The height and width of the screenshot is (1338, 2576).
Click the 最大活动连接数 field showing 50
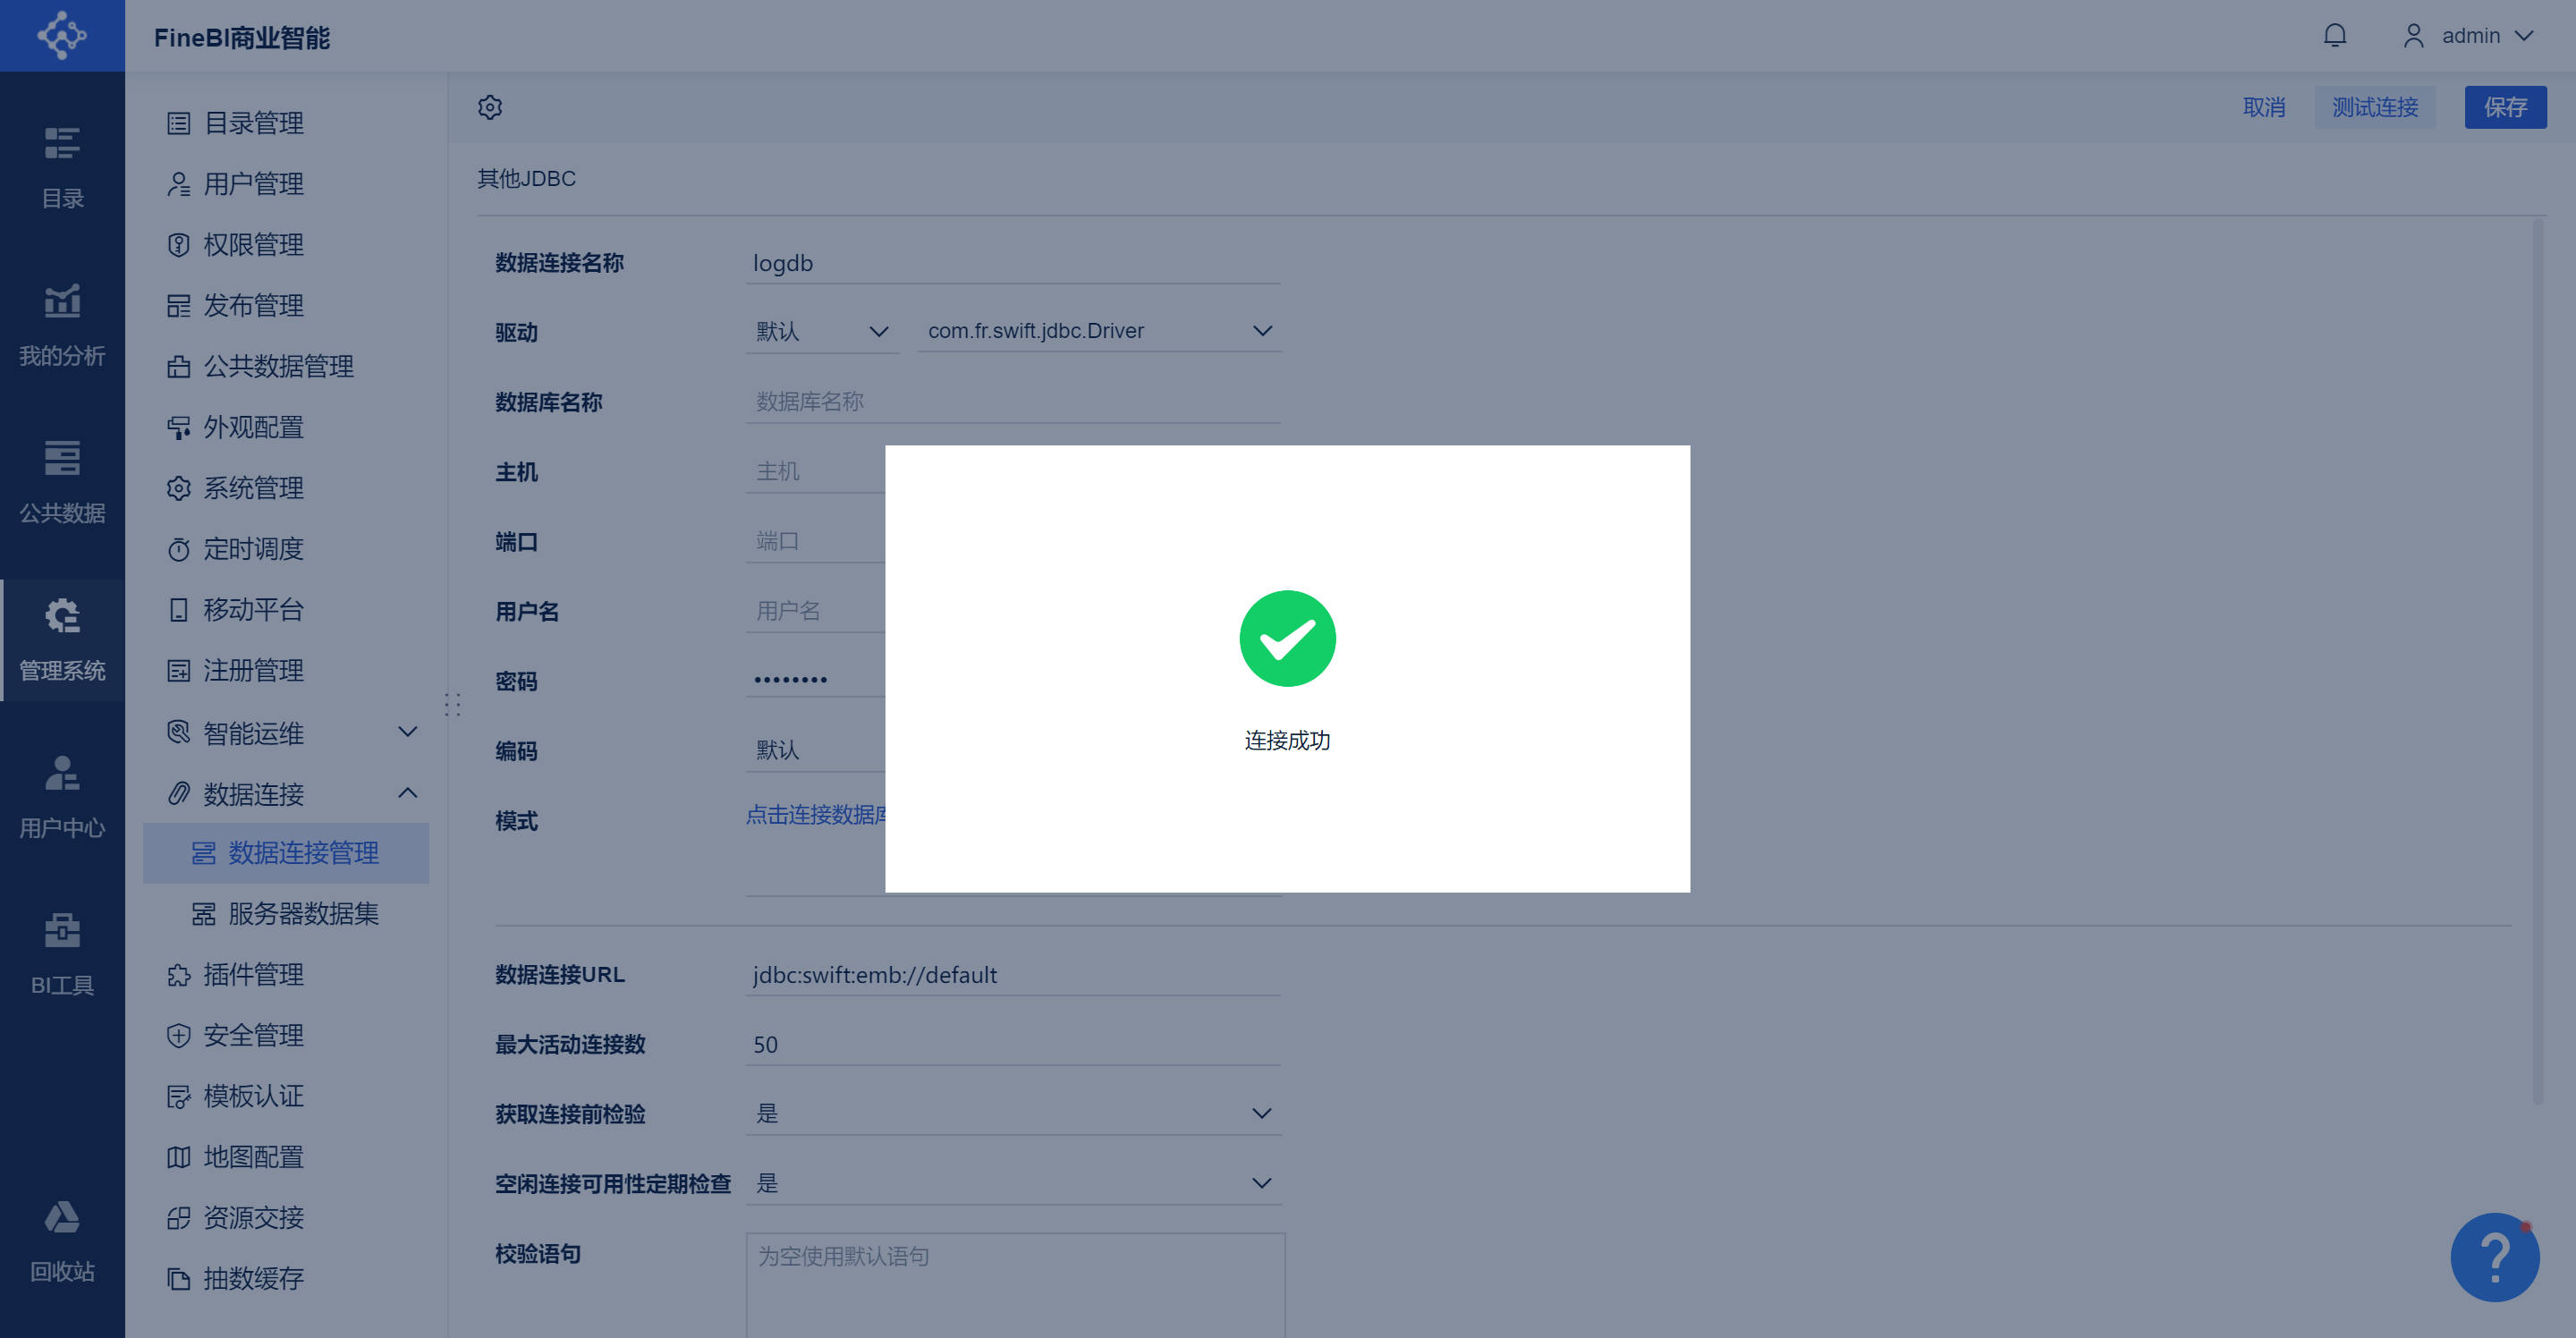[1013, 1044]
